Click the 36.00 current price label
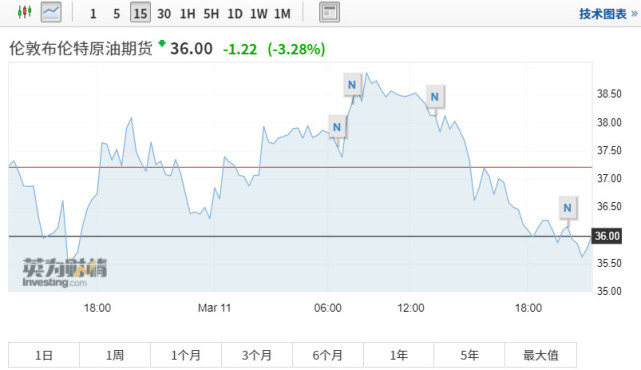Image resolution: width=641 pixels, height=370 pixels. (x=607, y=236)
